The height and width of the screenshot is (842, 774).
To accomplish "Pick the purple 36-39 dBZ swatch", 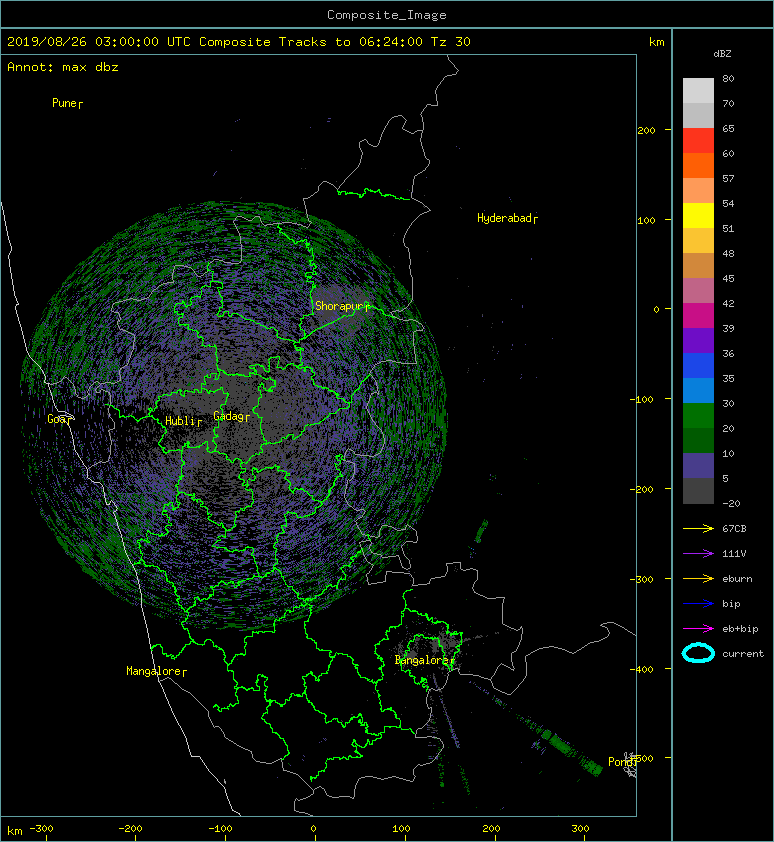I will pos(698,341).
